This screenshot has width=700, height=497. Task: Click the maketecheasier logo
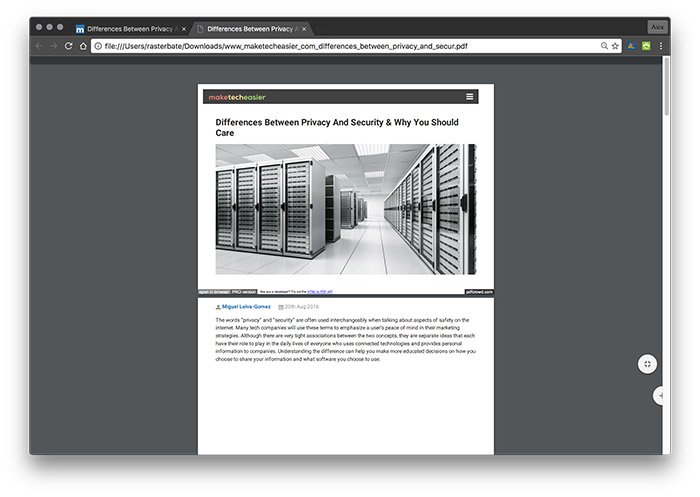coord(237,97)
